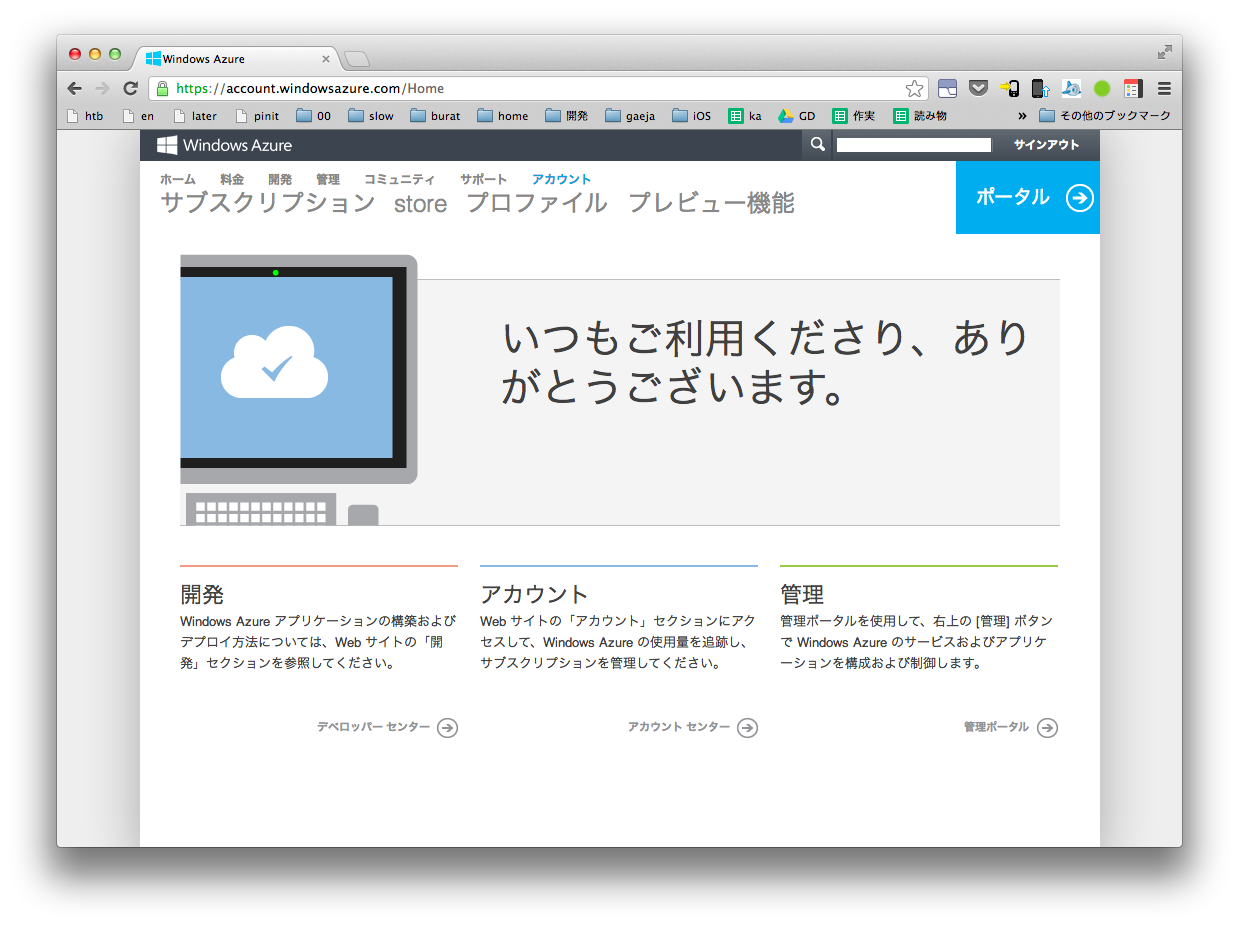Select ホーム in top navigation

178,180
